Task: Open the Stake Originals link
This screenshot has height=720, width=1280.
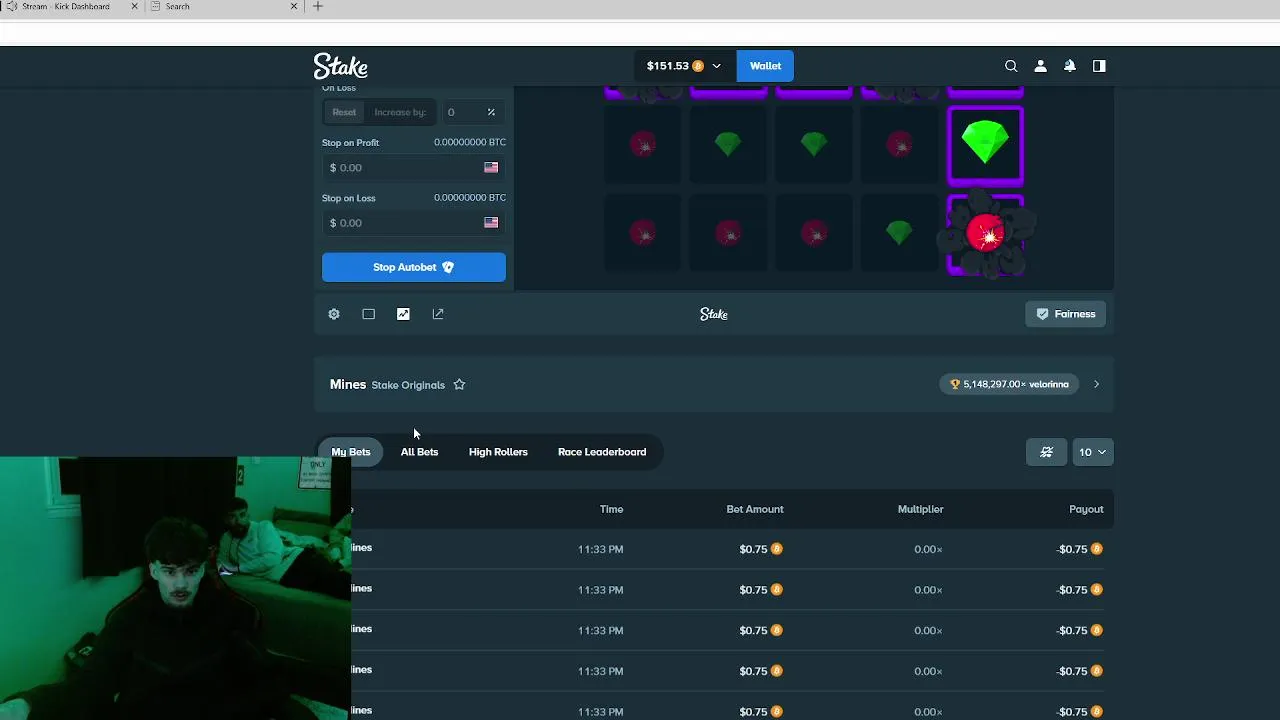Action: [x=408, y=385]
